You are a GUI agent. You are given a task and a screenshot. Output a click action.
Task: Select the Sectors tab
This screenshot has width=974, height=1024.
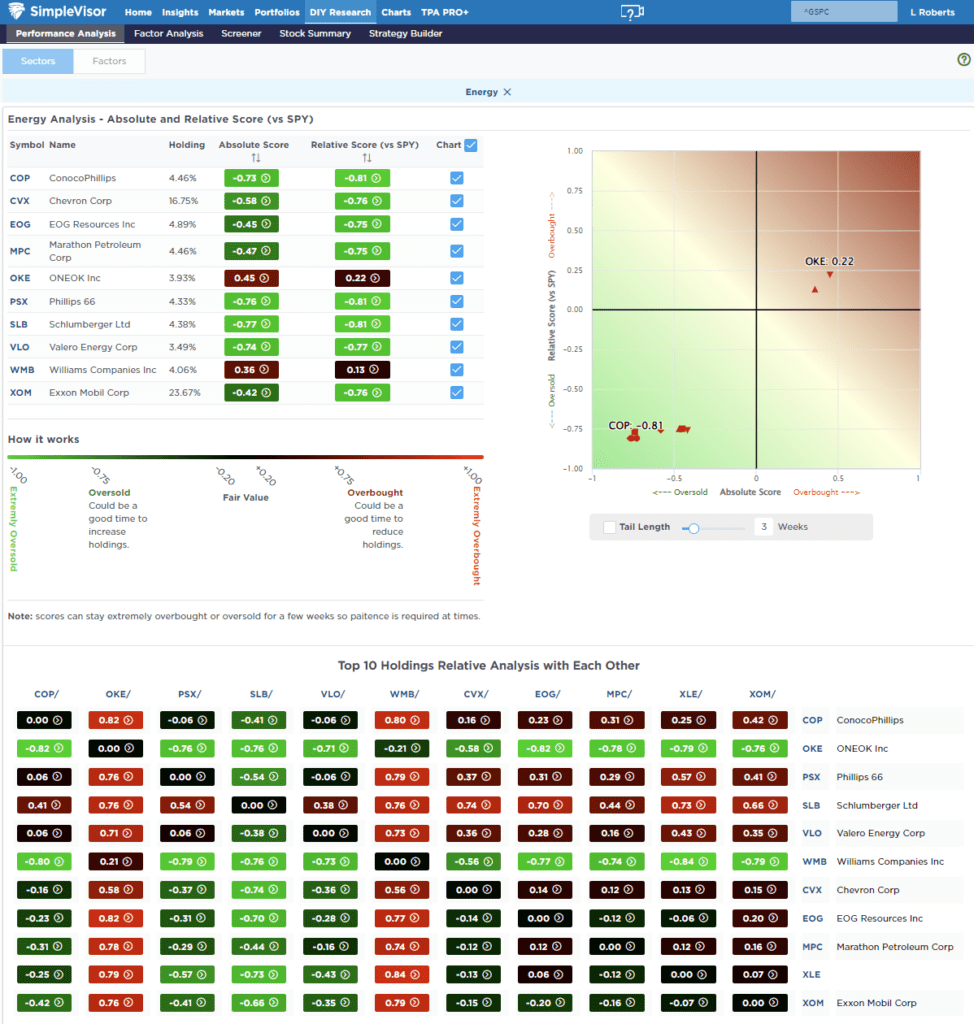coord(38,61)
